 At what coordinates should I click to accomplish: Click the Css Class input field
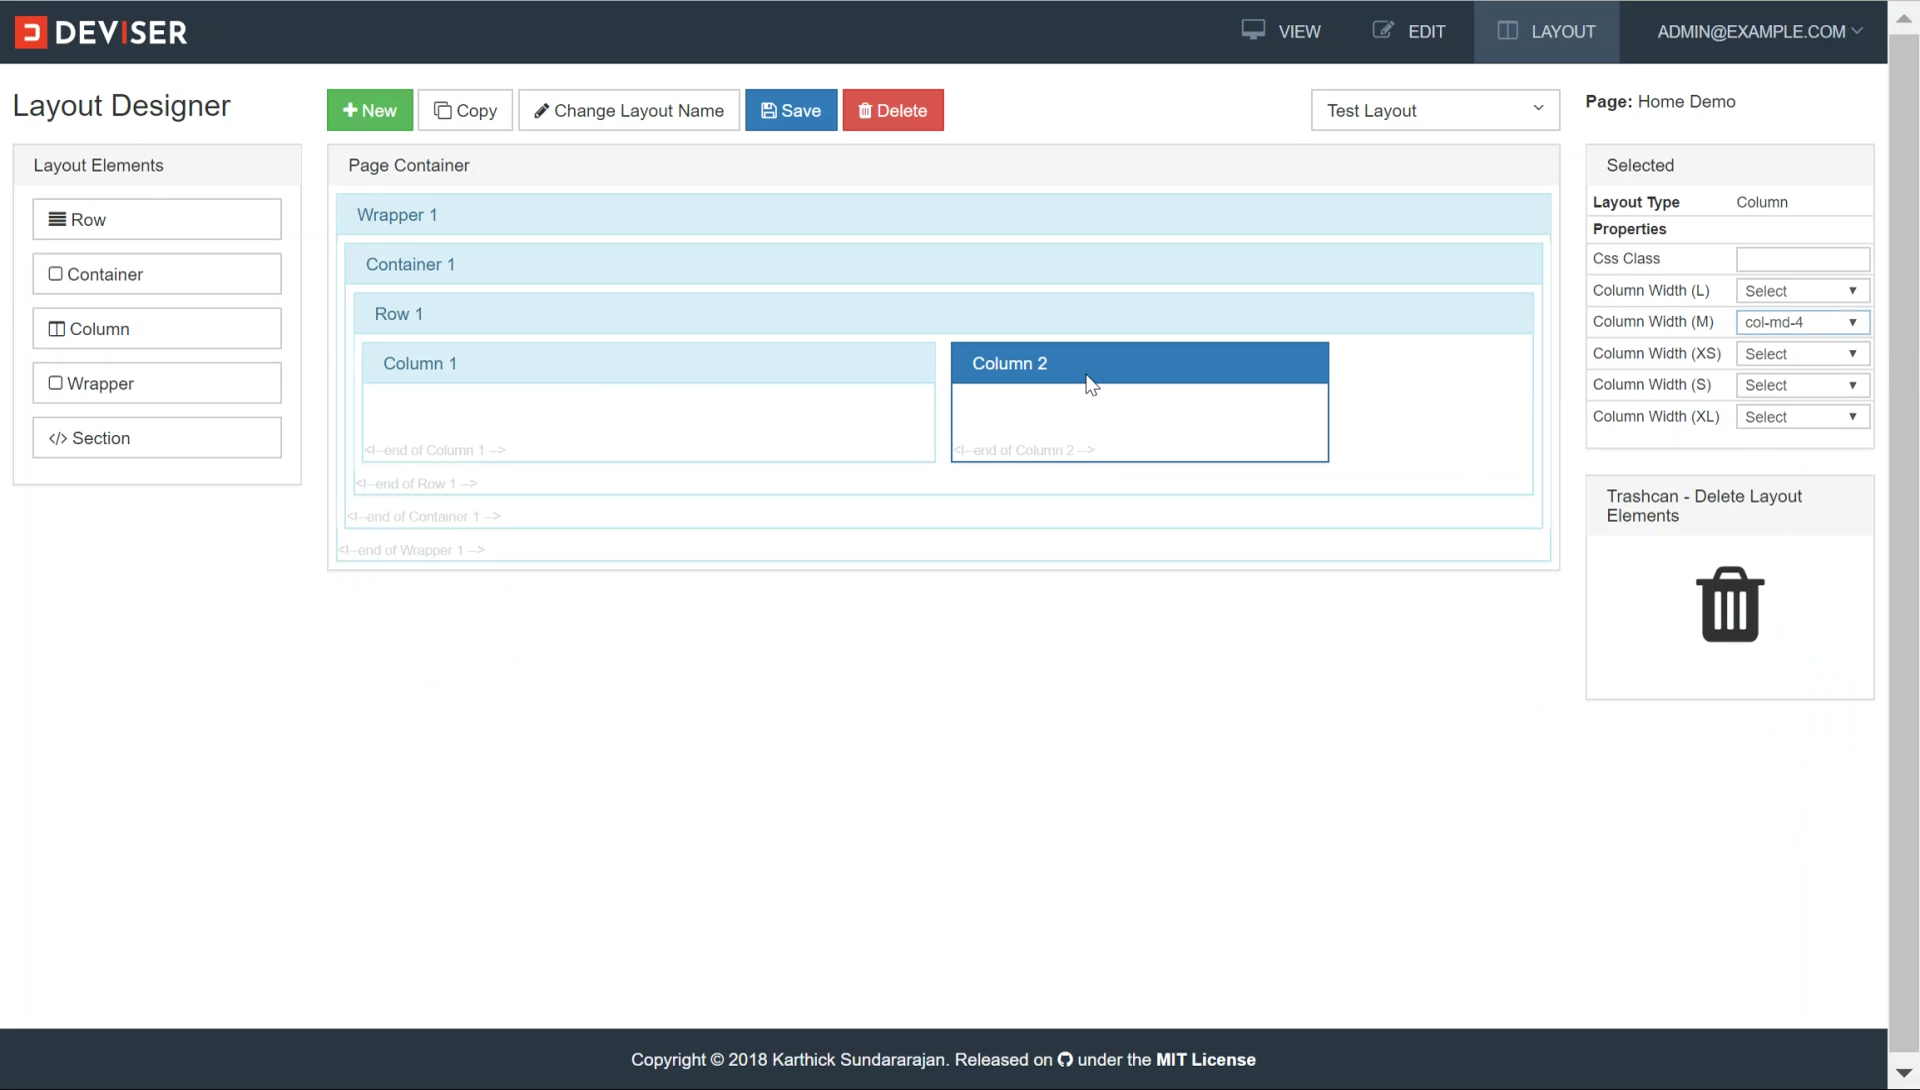click(1802, 259)
